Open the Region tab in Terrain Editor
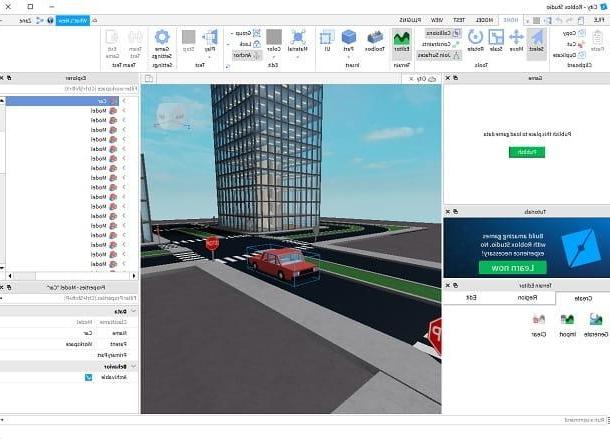610x439 pixels. 528,298
